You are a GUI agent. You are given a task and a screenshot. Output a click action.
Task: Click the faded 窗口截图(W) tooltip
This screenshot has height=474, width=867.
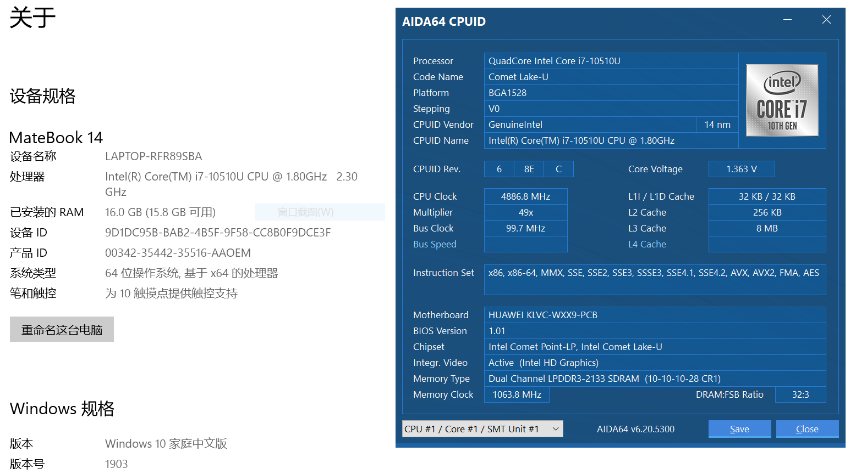320,212
